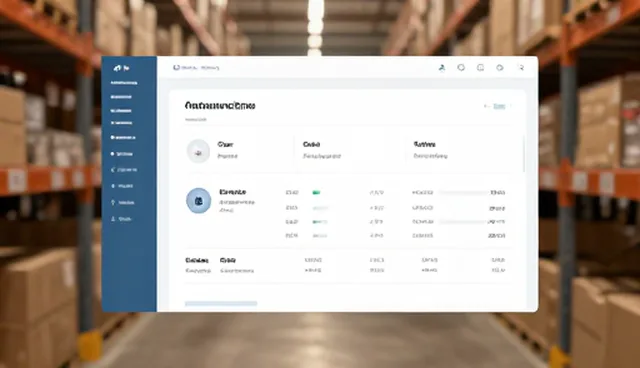
Task: Open the top-most menu item under the sidebar logo
Action: coord(124,83)
